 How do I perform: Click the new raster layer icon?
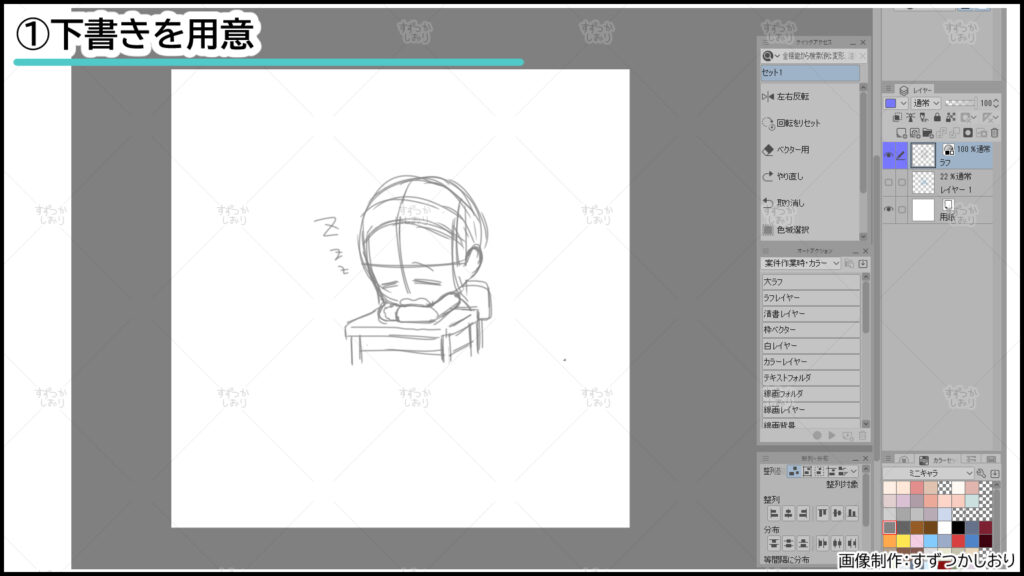[901, 133]
